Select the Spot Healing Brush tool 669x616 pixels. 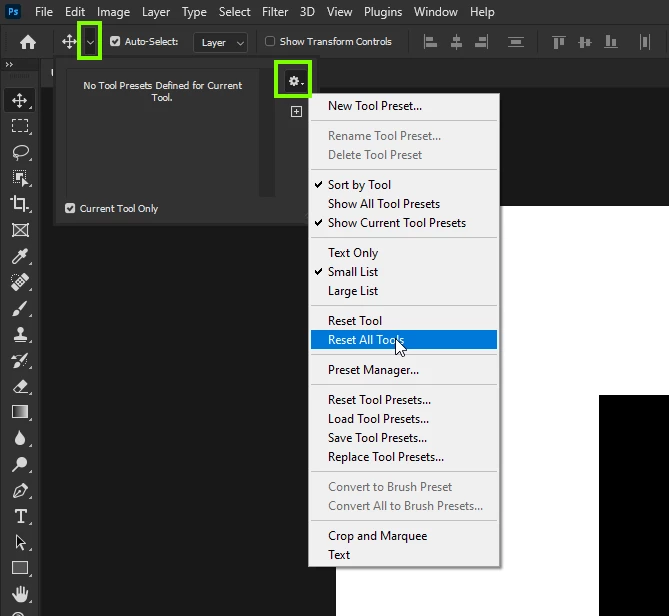coord(20,282)
